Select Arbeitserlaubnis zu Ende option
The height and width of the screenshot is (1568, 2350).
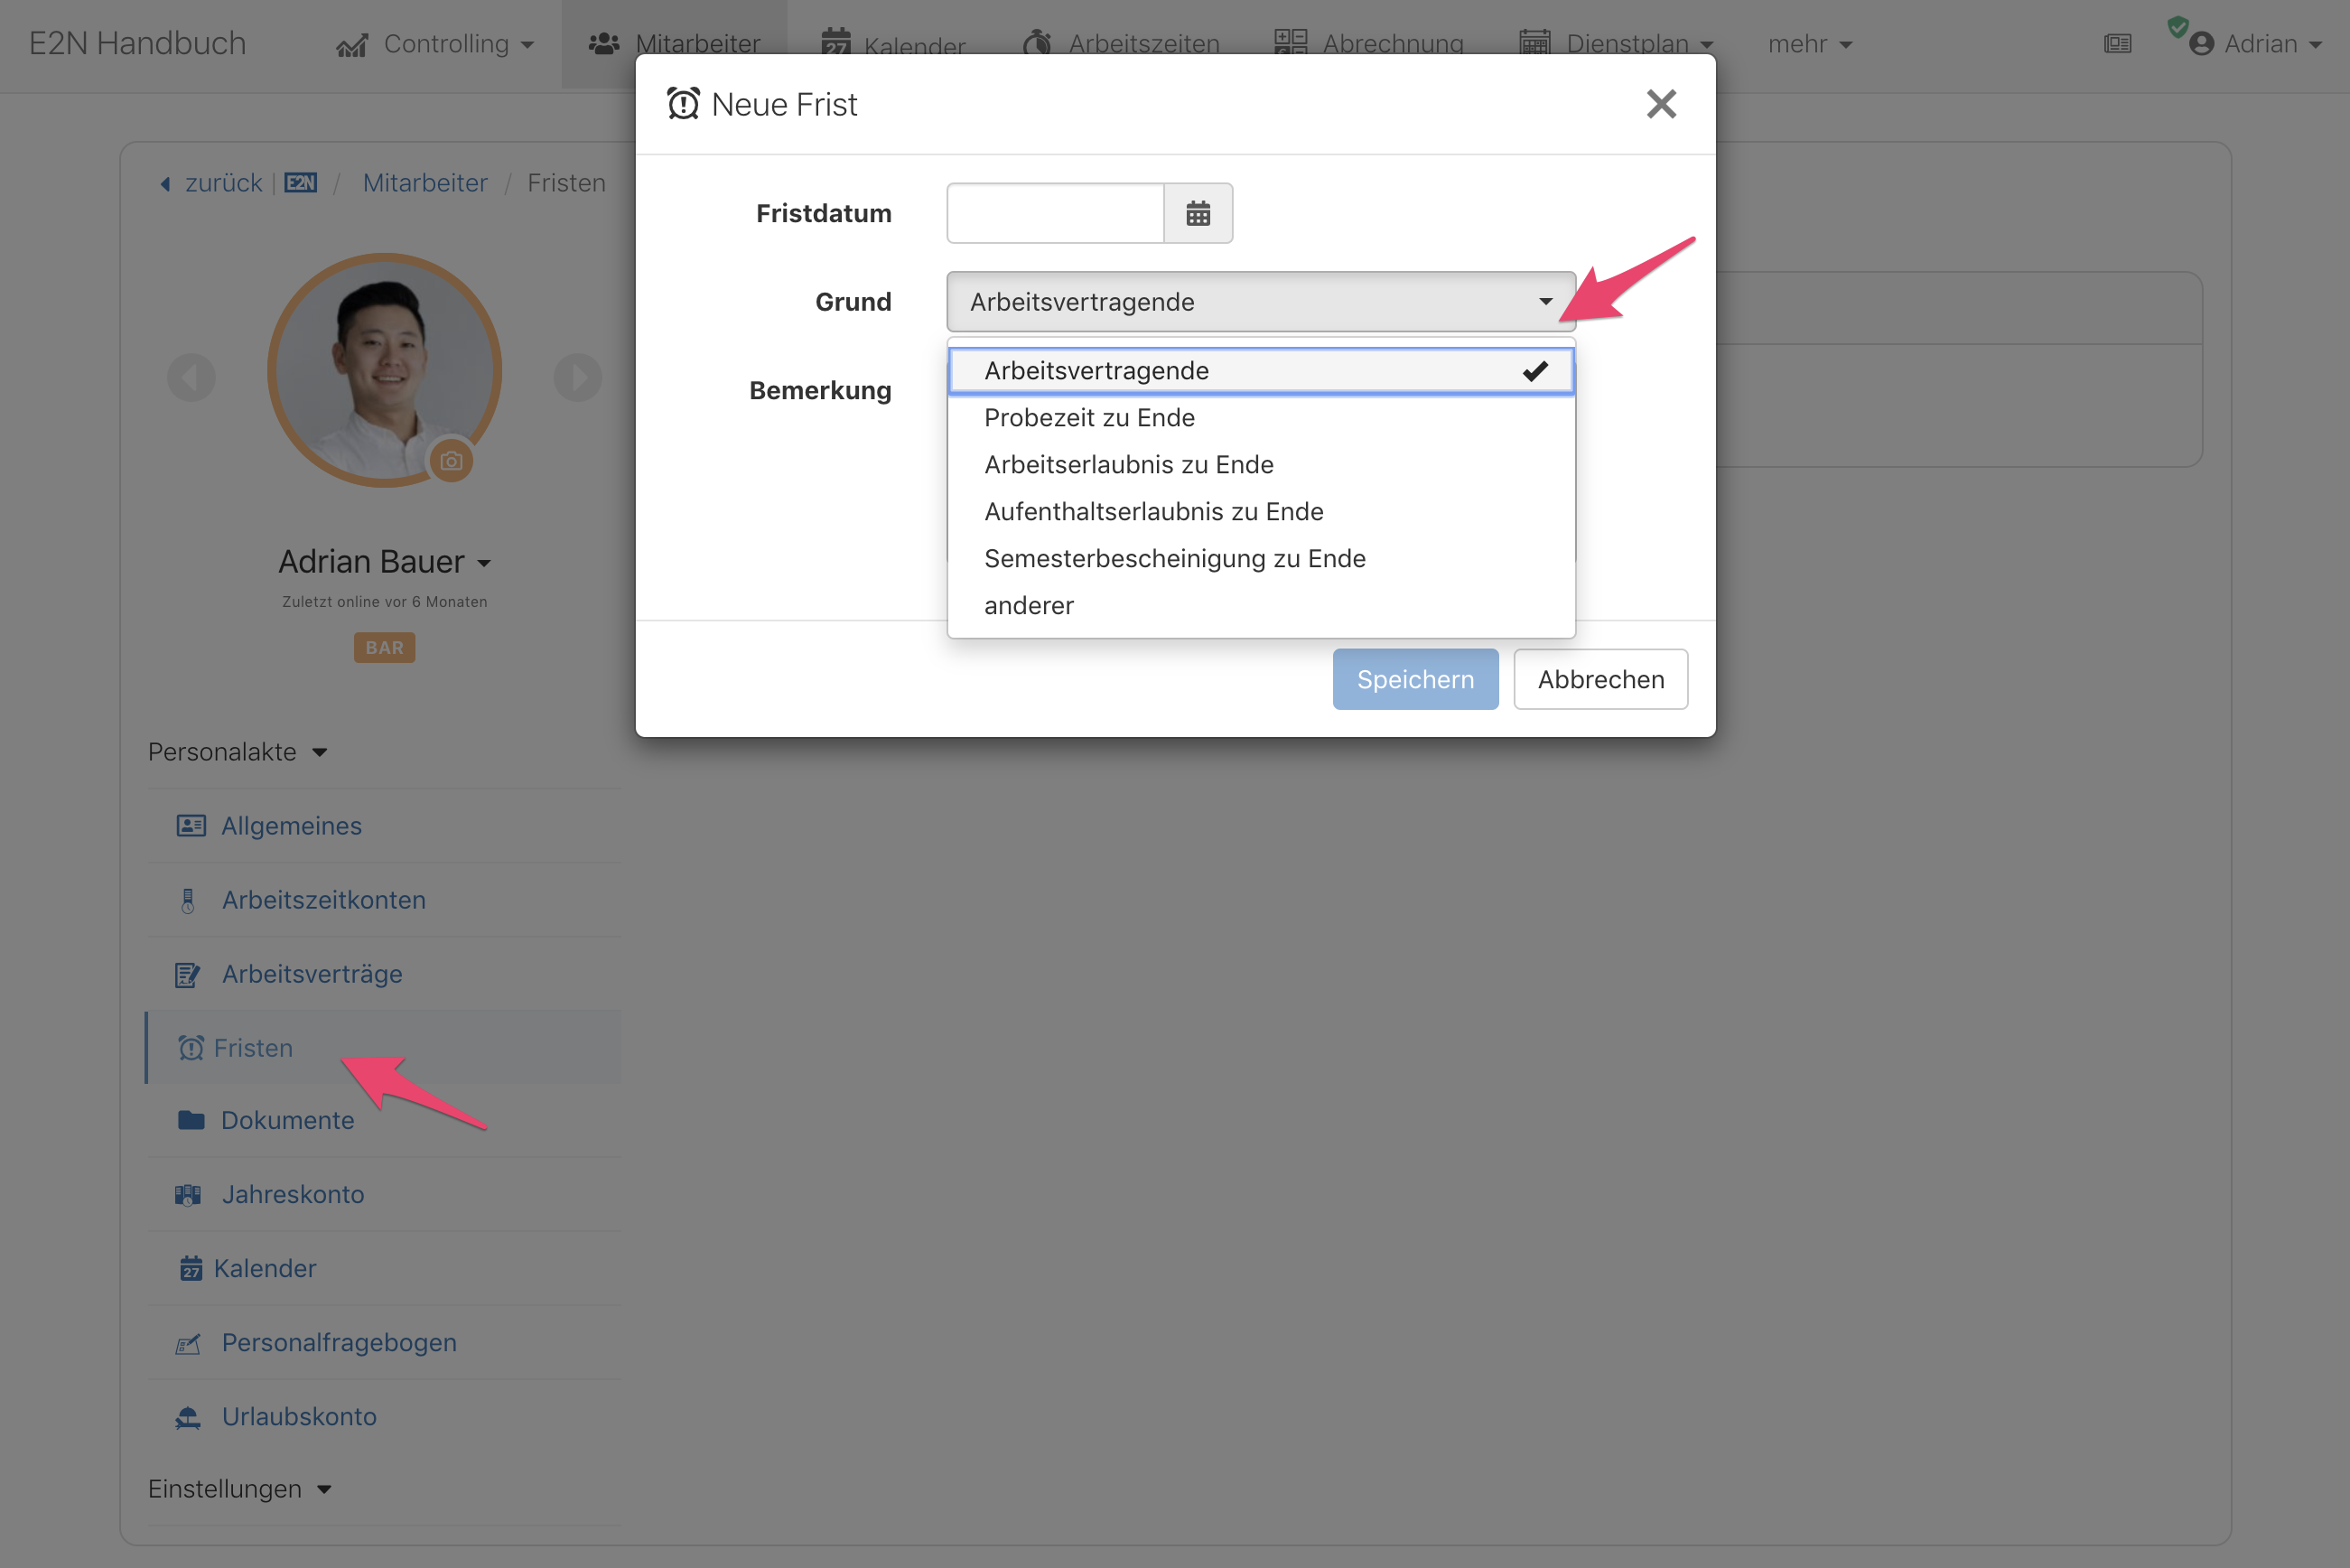(1261, 465)
